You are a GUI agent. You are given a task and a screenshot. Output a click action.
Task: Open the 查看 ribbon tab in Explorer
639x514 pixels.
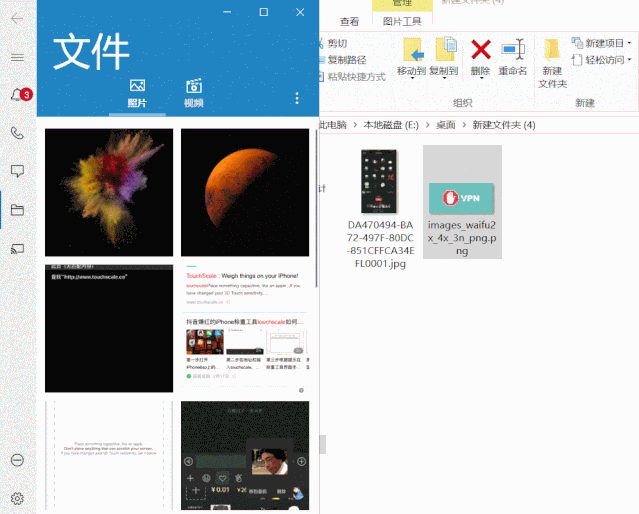(350, 22)
